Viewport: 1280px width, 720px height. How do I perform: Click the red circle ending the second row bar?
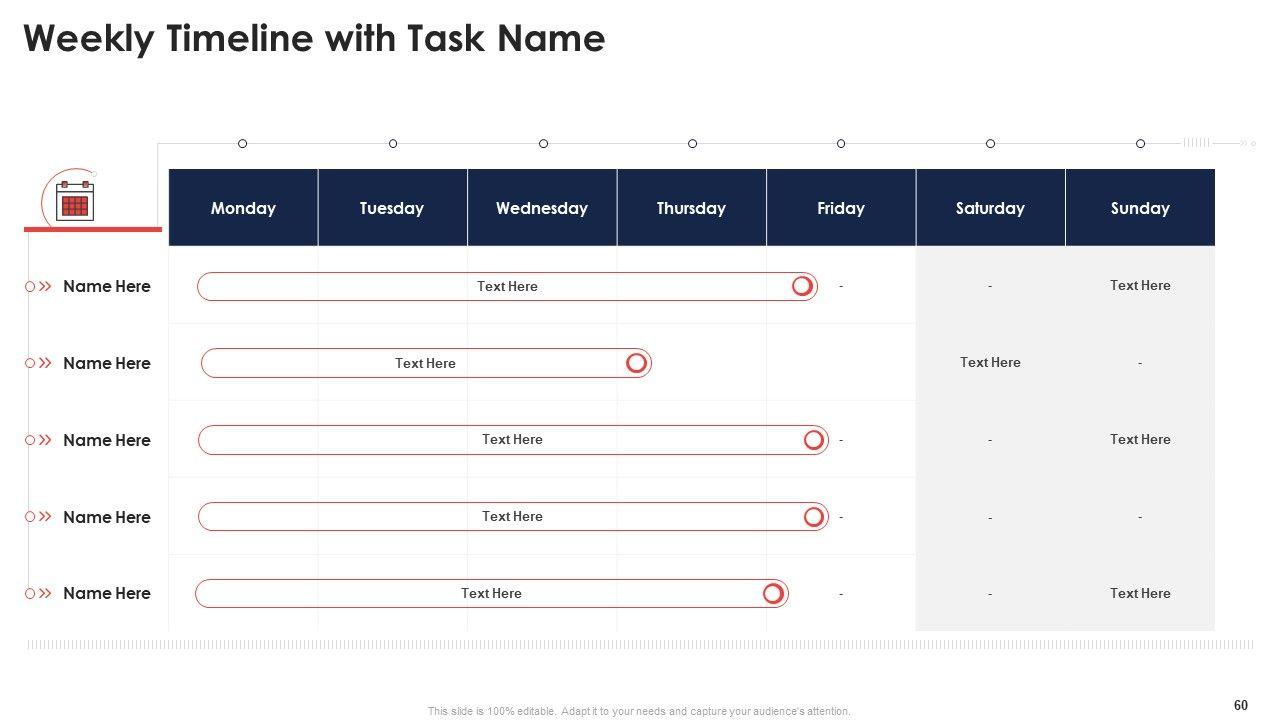636,363
